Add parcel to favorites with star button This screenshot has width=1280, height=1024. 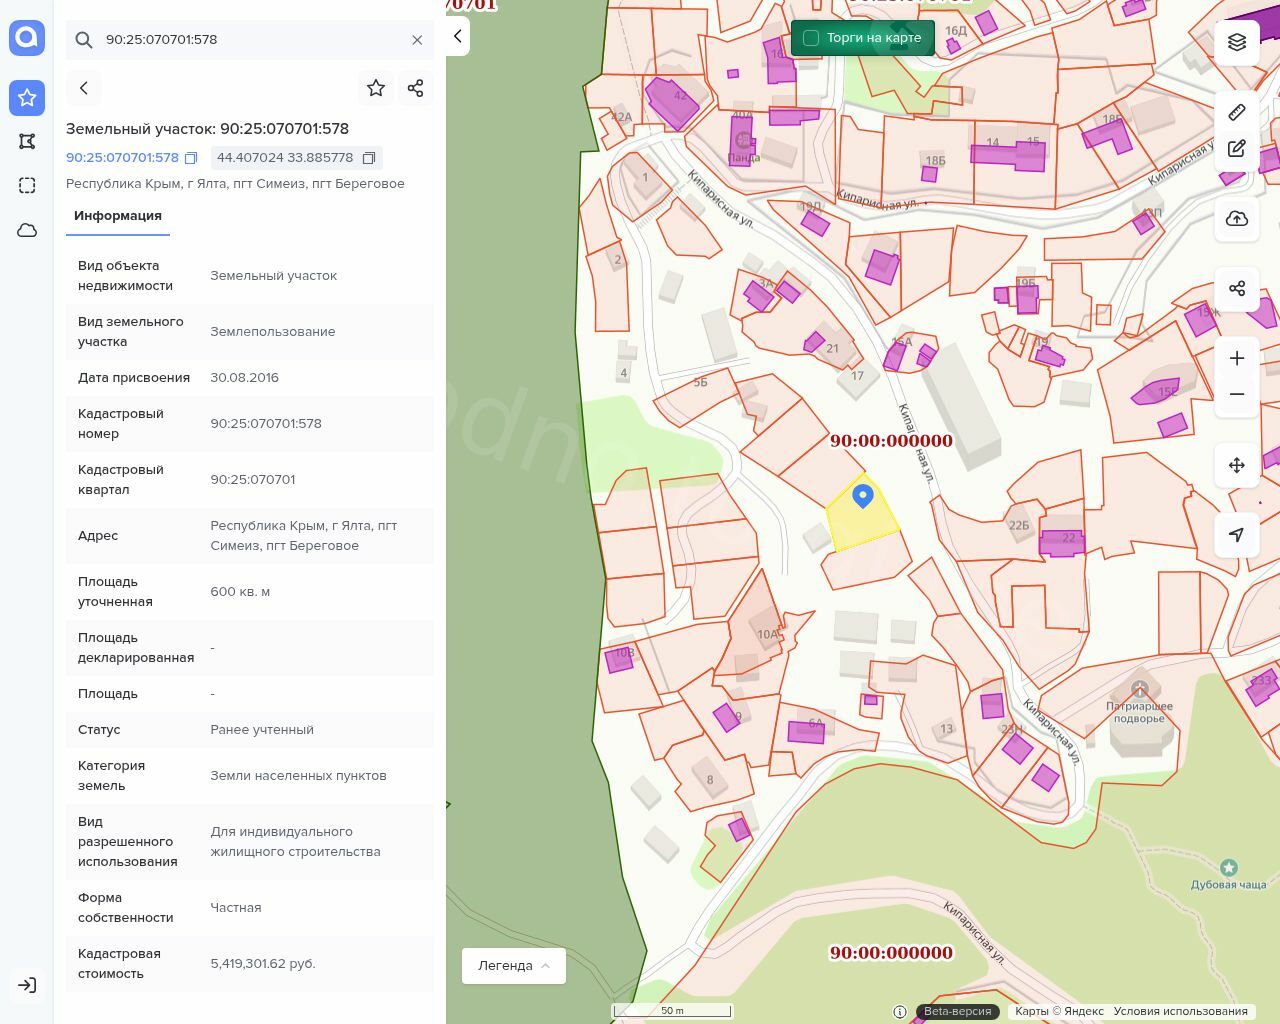tap(376, 88)
